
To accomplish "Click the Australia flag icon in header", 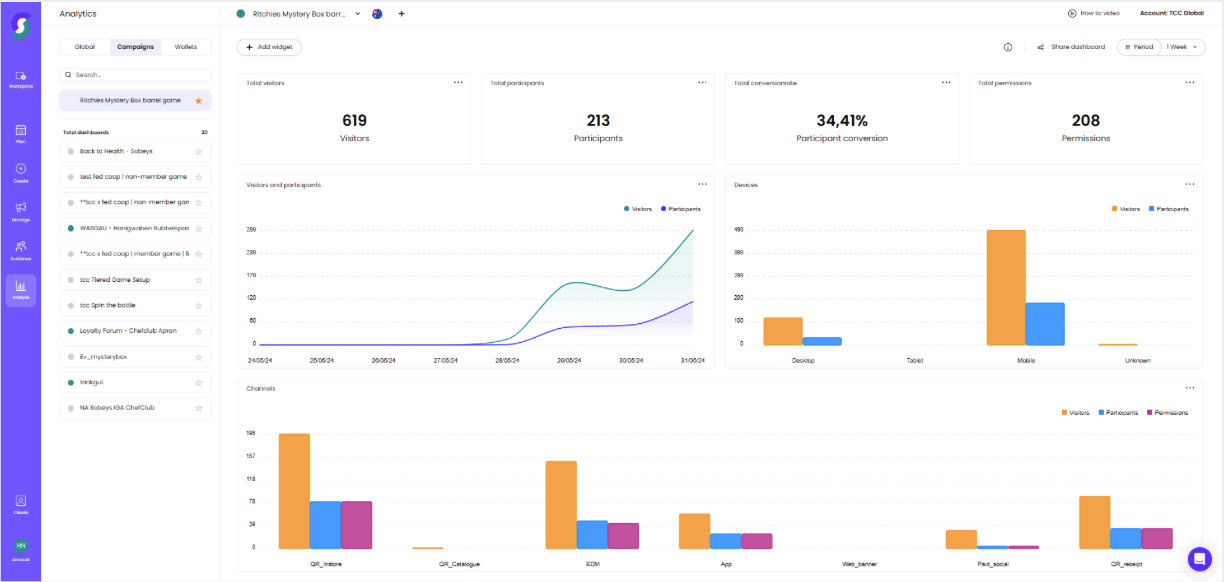I will click(x=377, y=14).
